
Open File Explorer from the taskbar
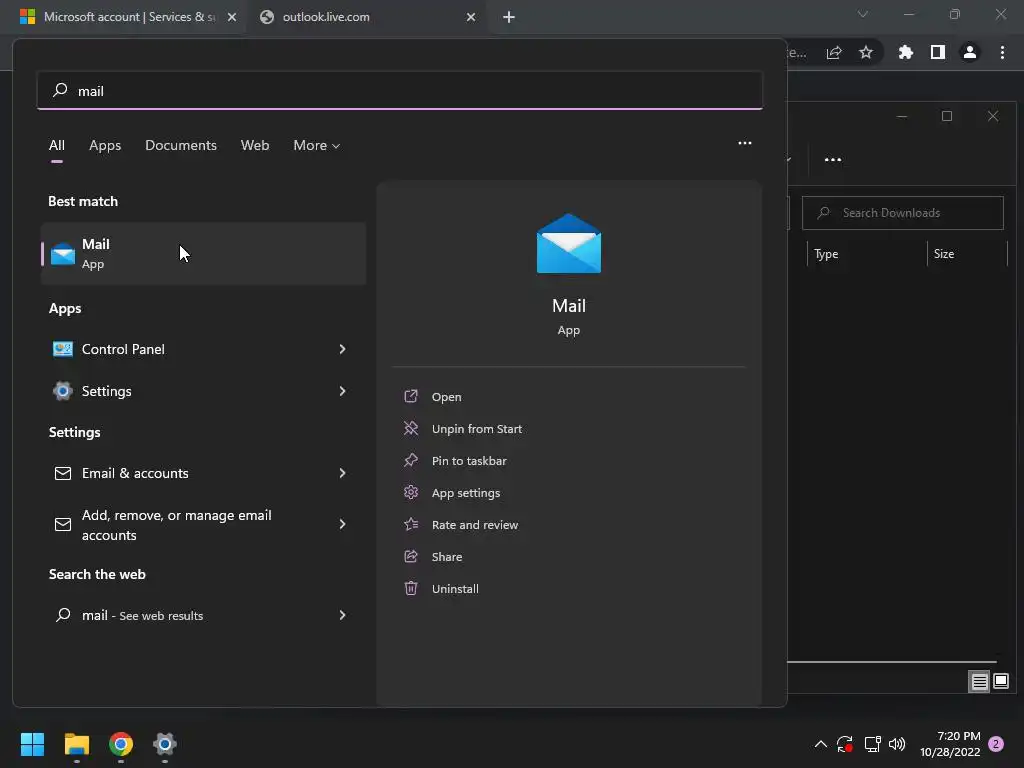coord(76,744)
